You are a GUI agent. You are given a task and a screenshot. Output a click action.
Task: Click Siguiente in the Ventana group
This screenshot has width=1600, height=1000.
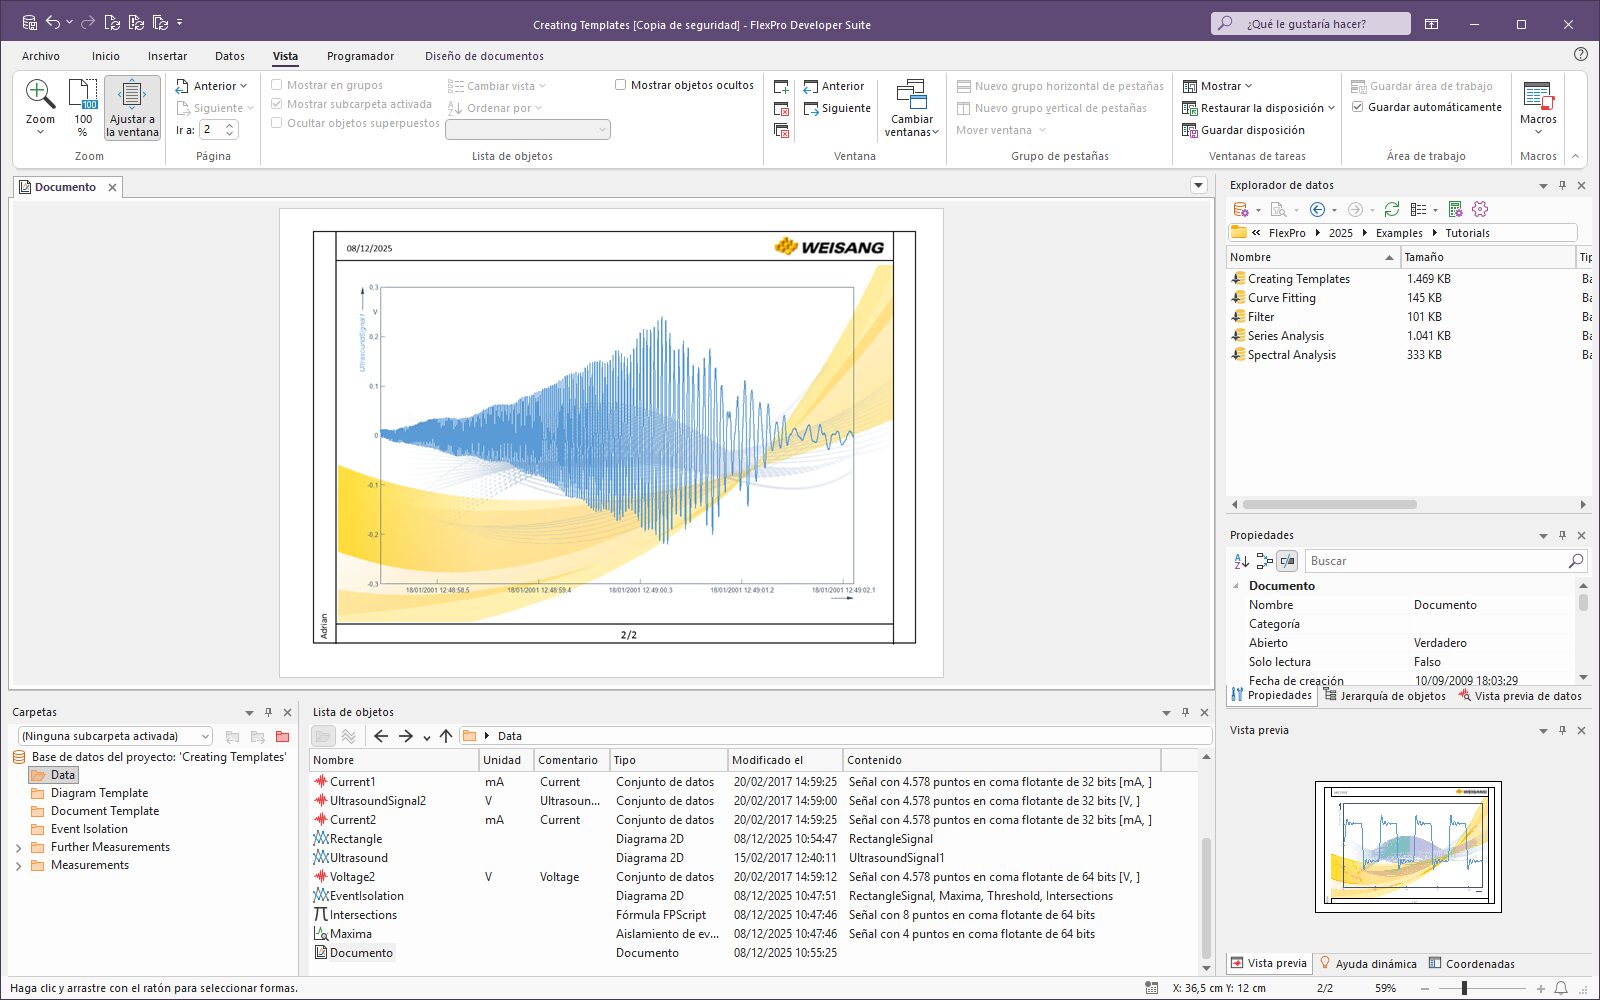click(x=837, y=108)
